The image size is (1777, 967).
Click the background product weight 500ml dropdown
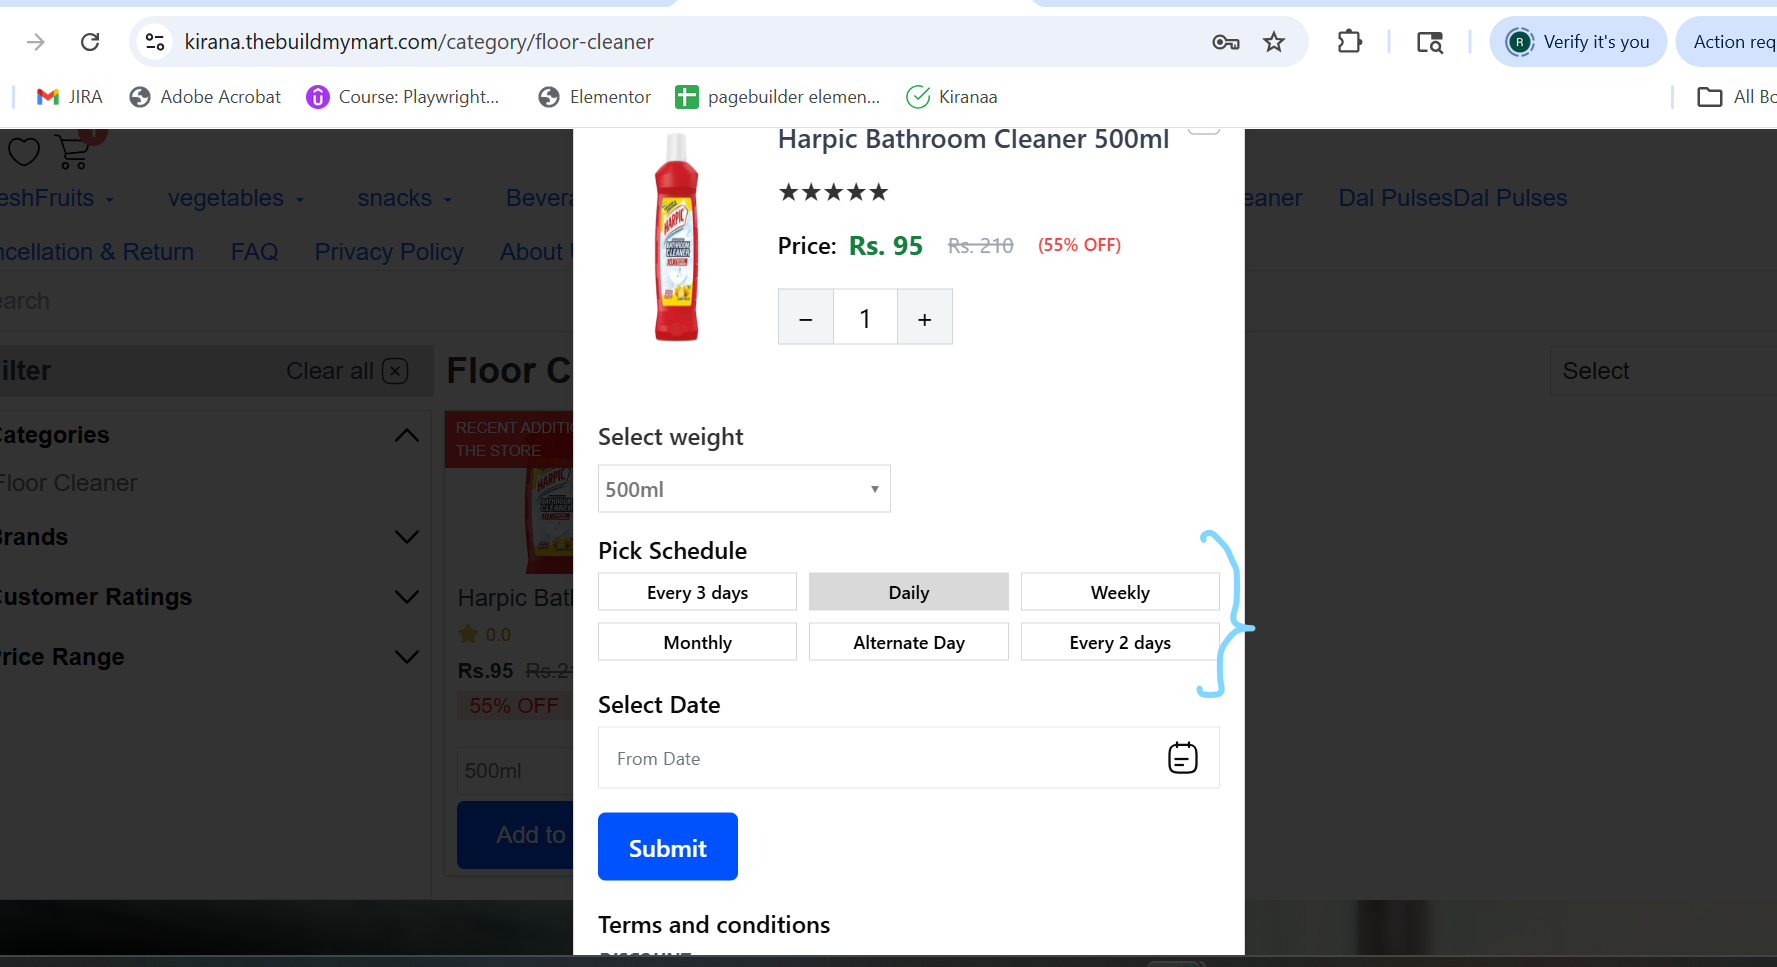coord(516,771)
